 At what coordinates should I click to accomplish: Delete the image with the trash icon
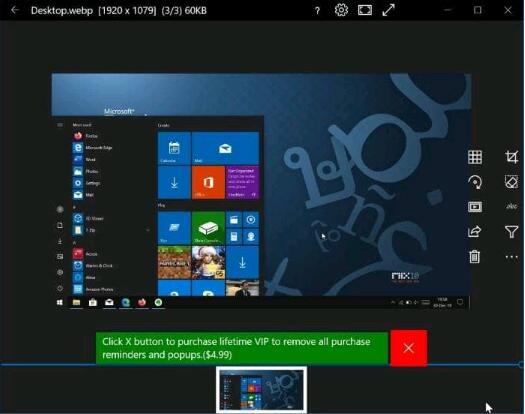(x=474, y=257)
